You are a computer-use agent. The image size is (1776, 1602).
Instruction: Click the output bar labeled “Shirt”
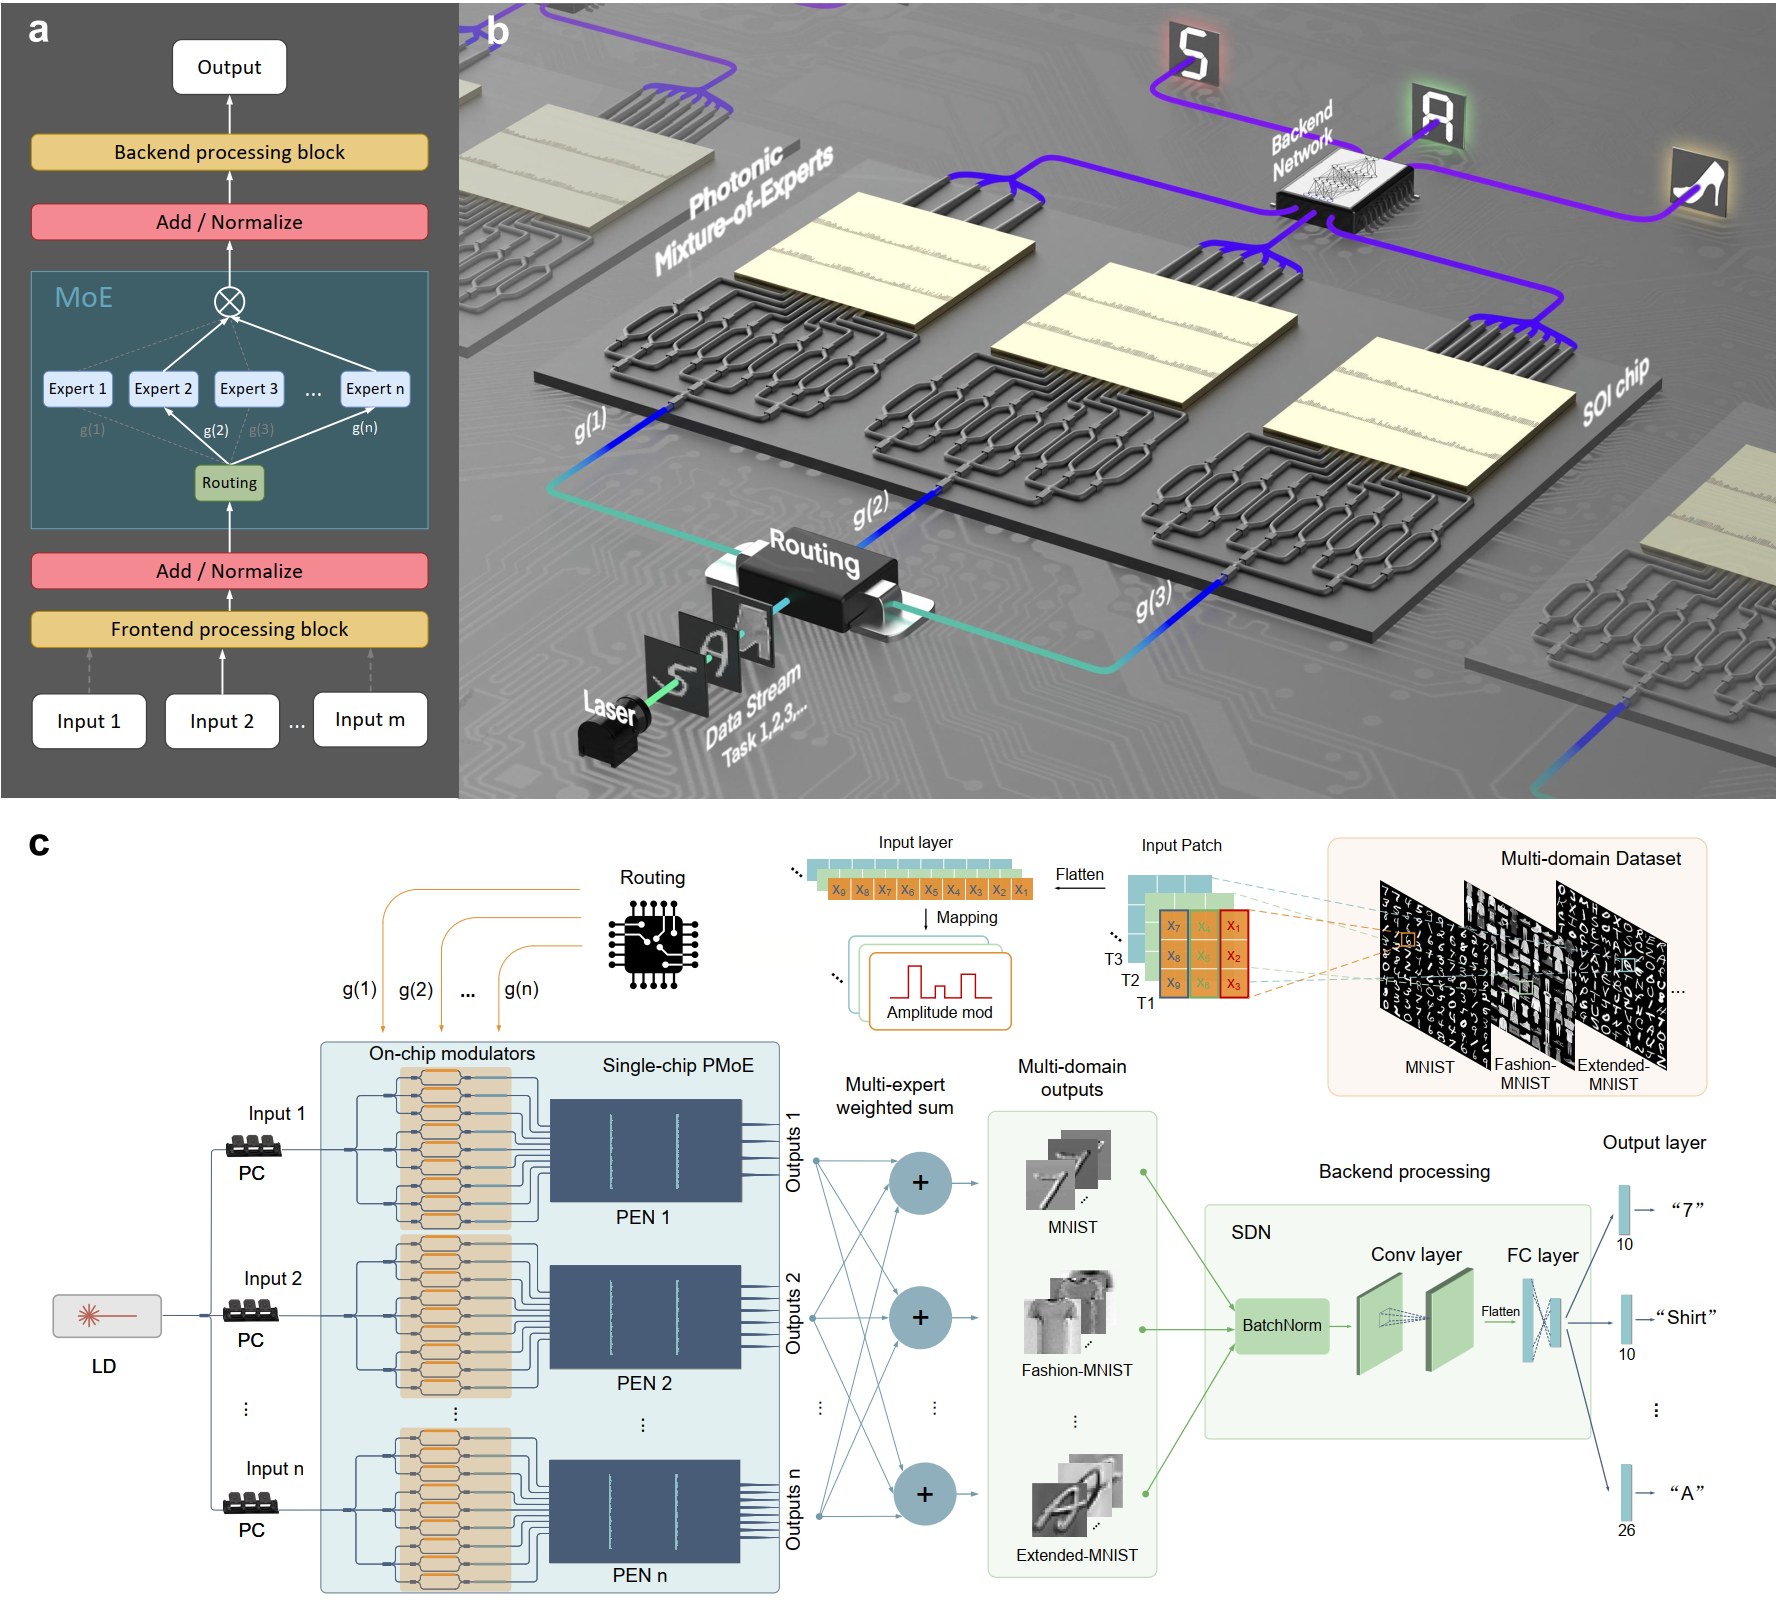[1627, 1319]
